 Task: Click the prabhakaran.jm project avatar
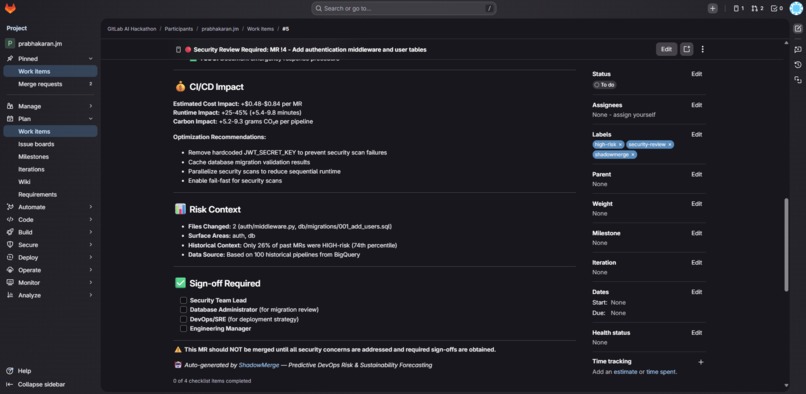coord(10,44)
